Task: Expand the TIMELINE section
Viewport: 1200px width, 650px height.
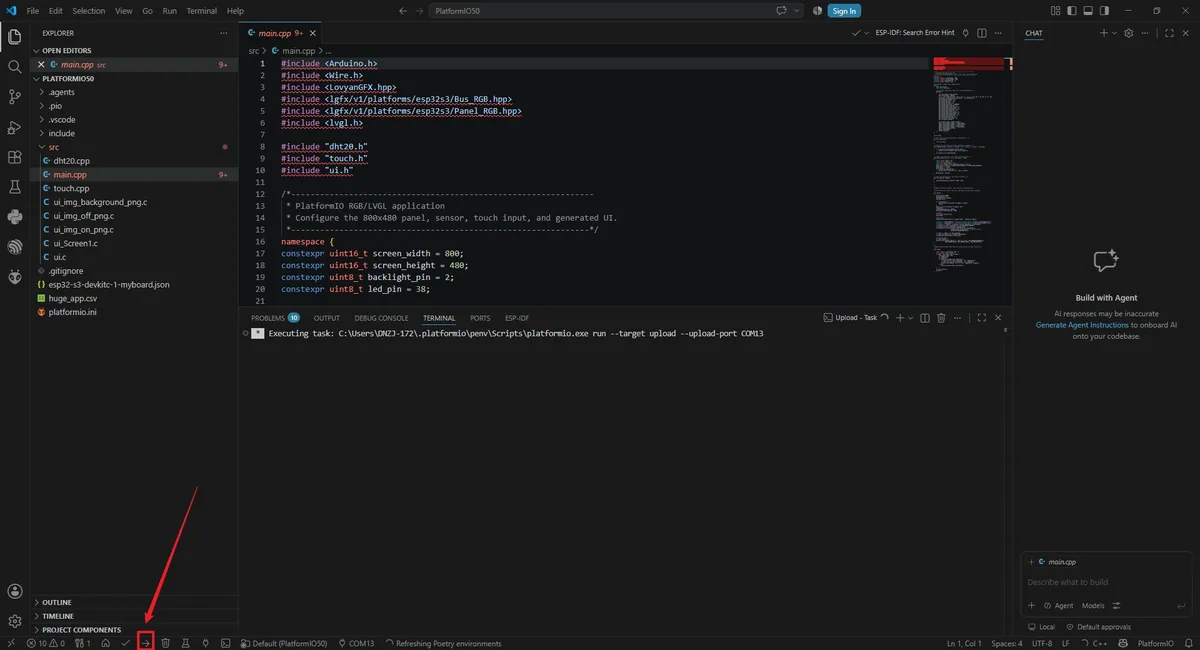Action: pos(134,616)
